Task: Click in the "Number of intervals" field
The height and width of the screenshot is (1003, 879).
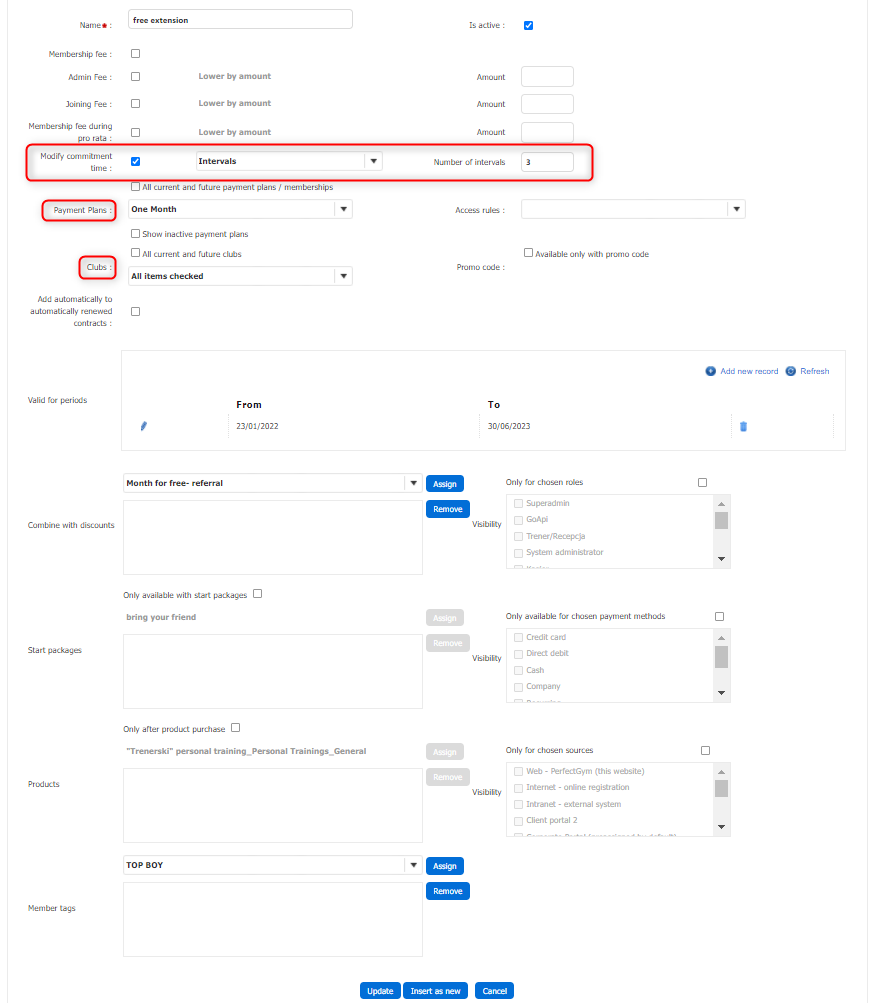Action: click(x=546, y=160)
